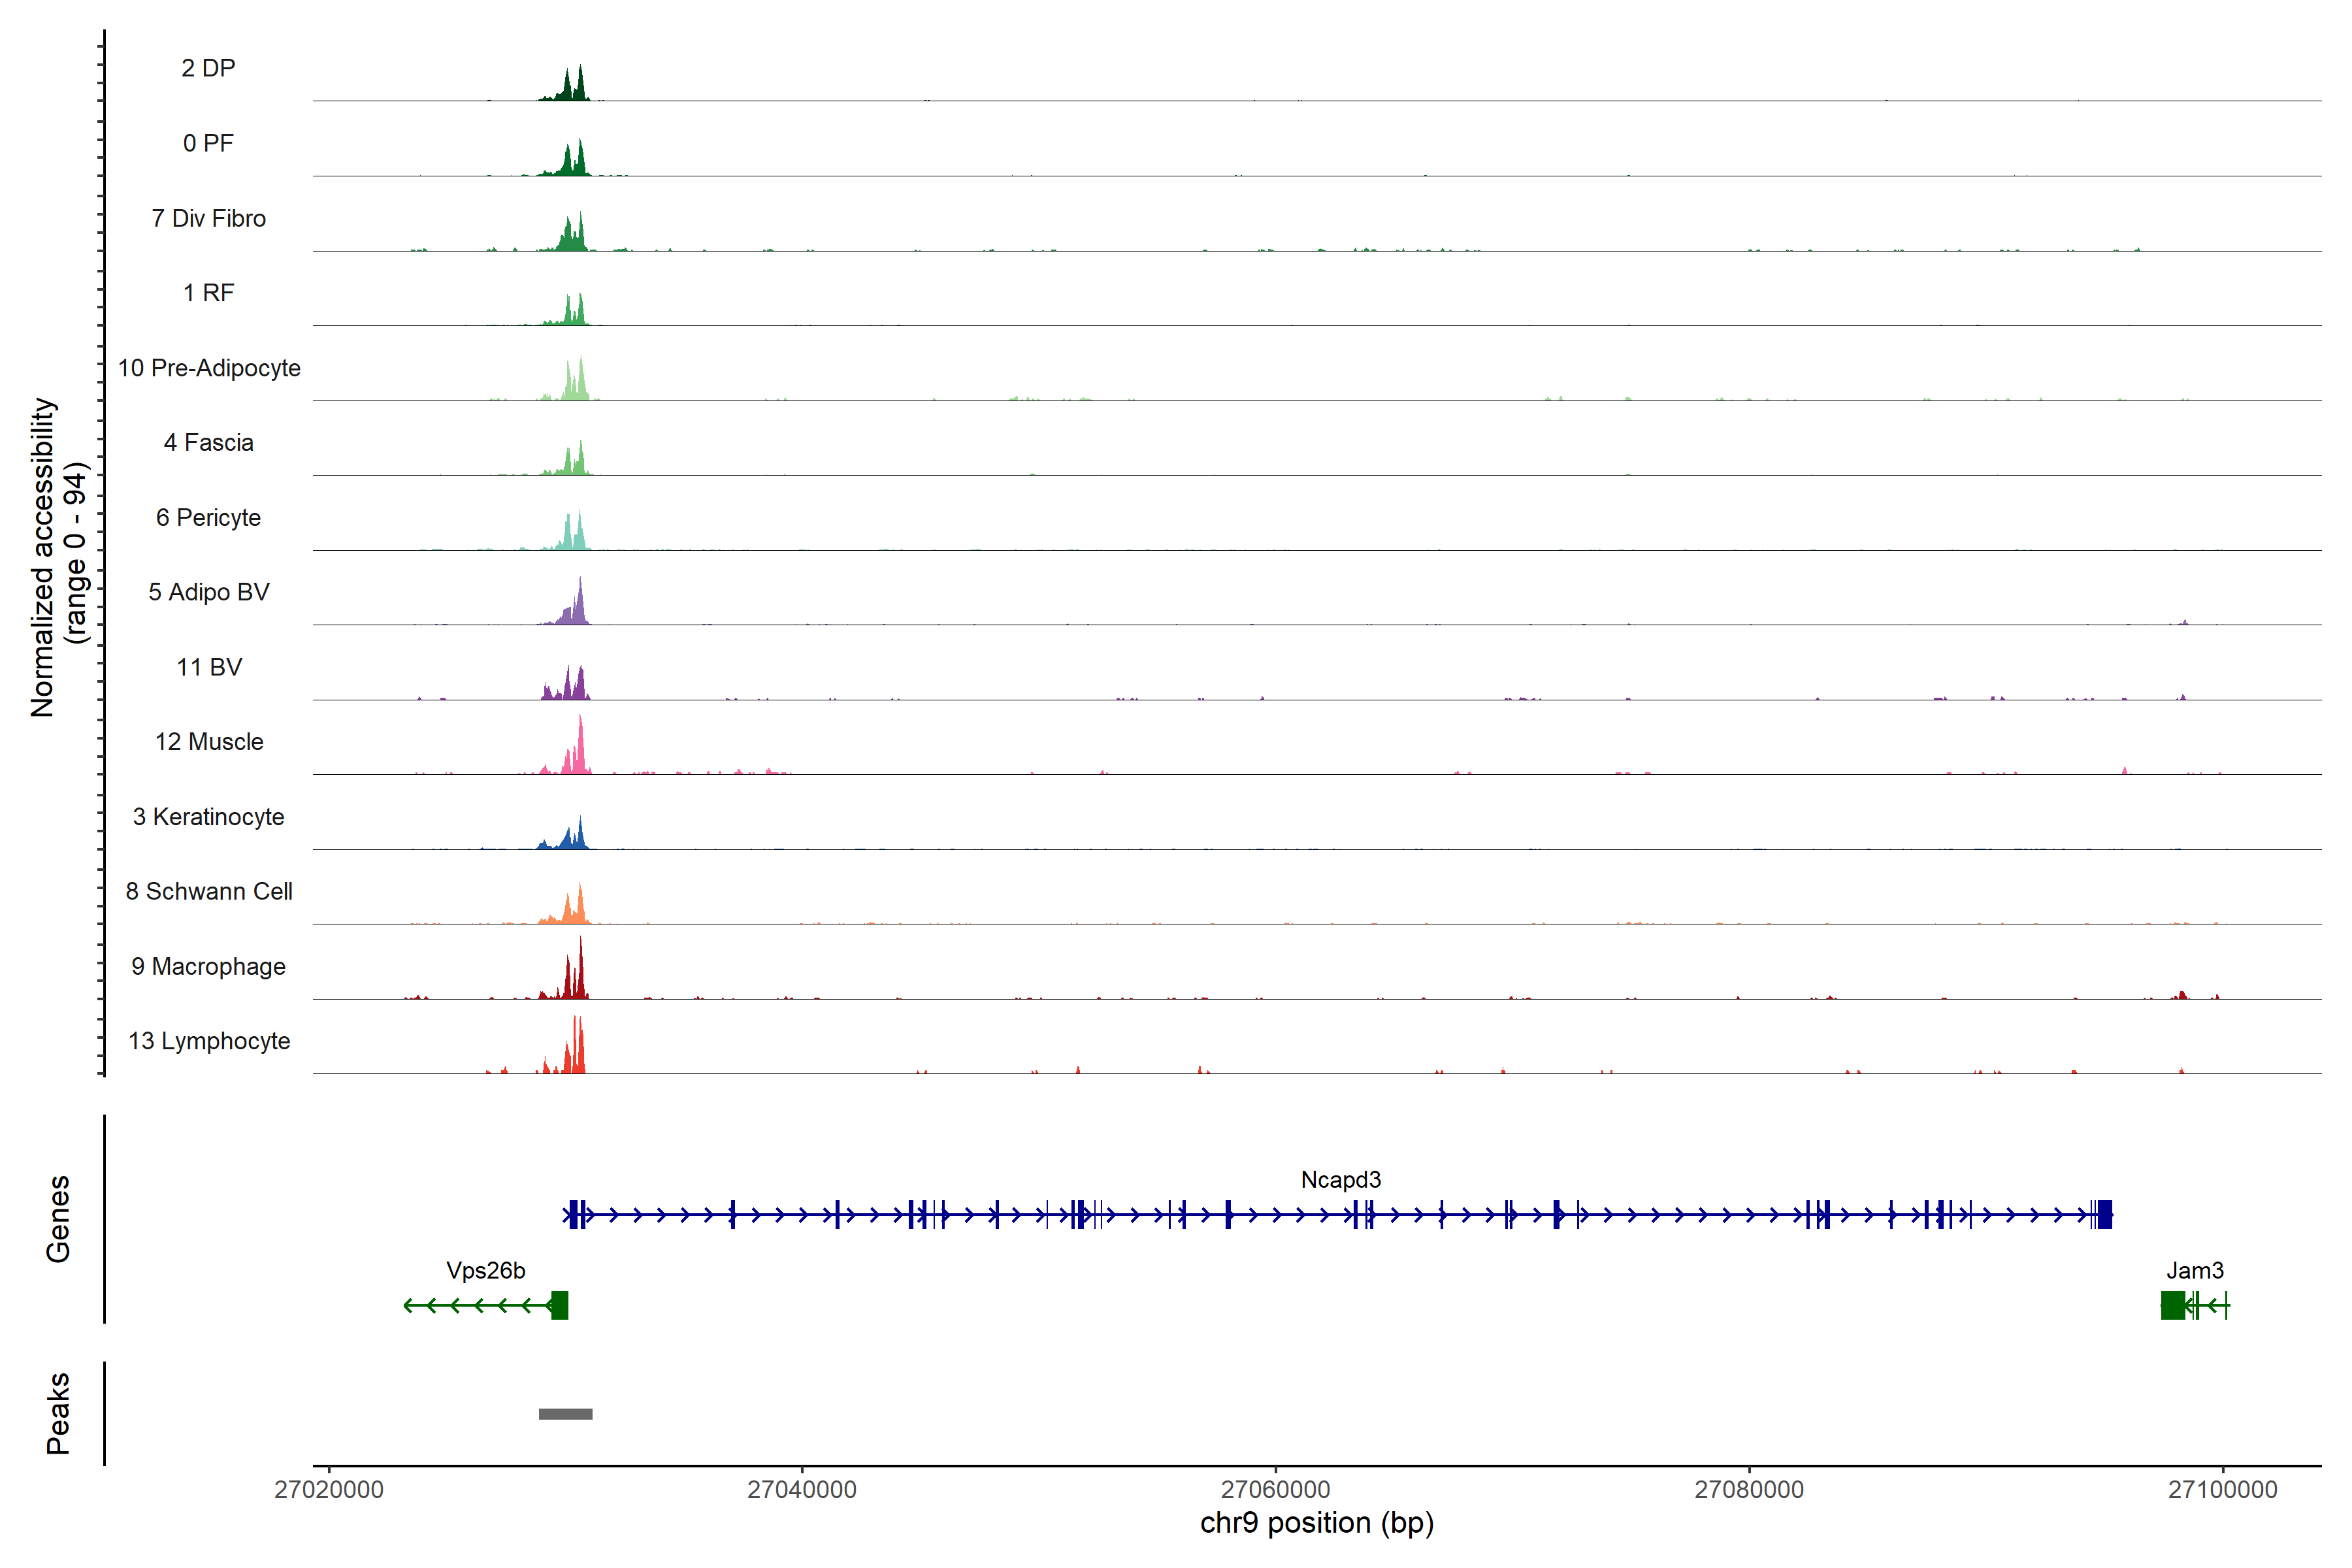Click the 10 Pre-Adipocyte track label

point(209,368)
